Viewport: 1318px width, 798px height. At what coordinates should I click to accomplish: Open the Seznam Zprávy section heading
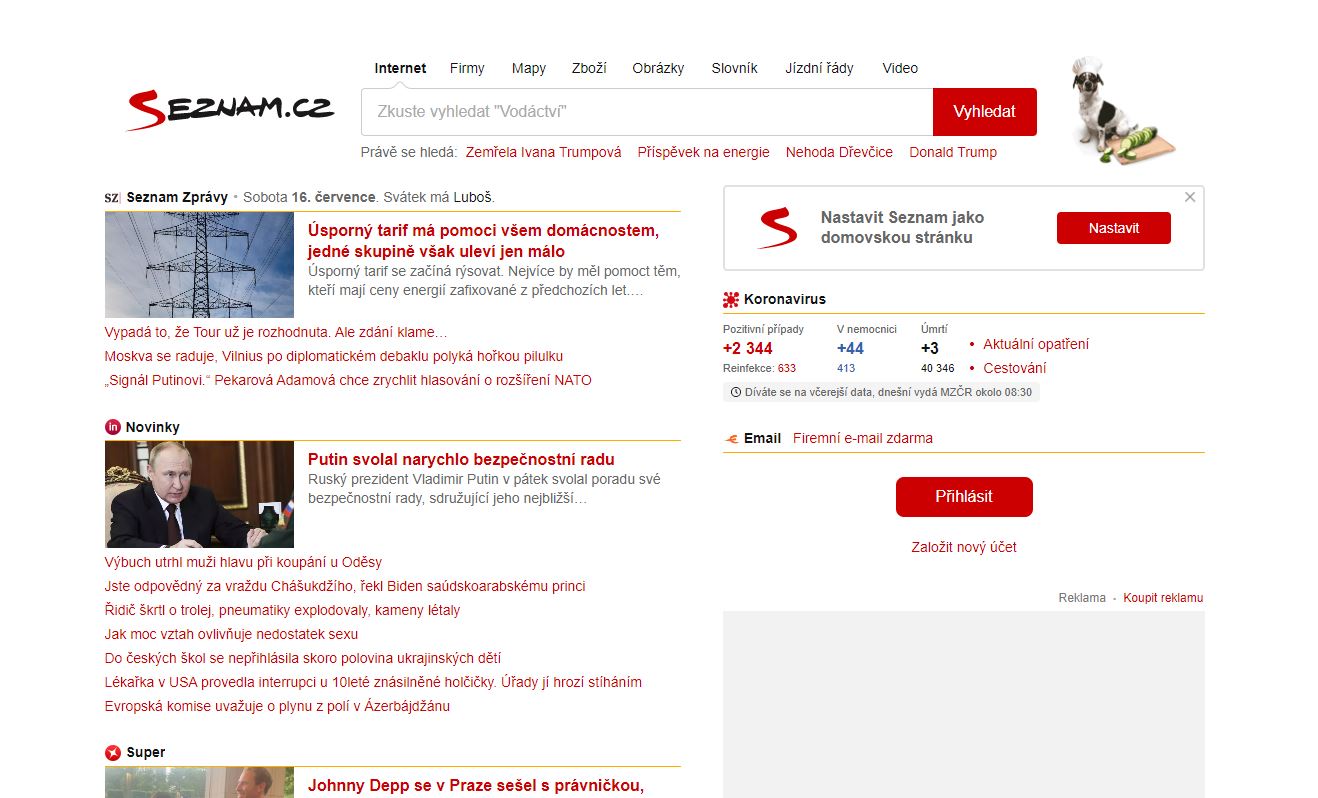click(177, 197)
